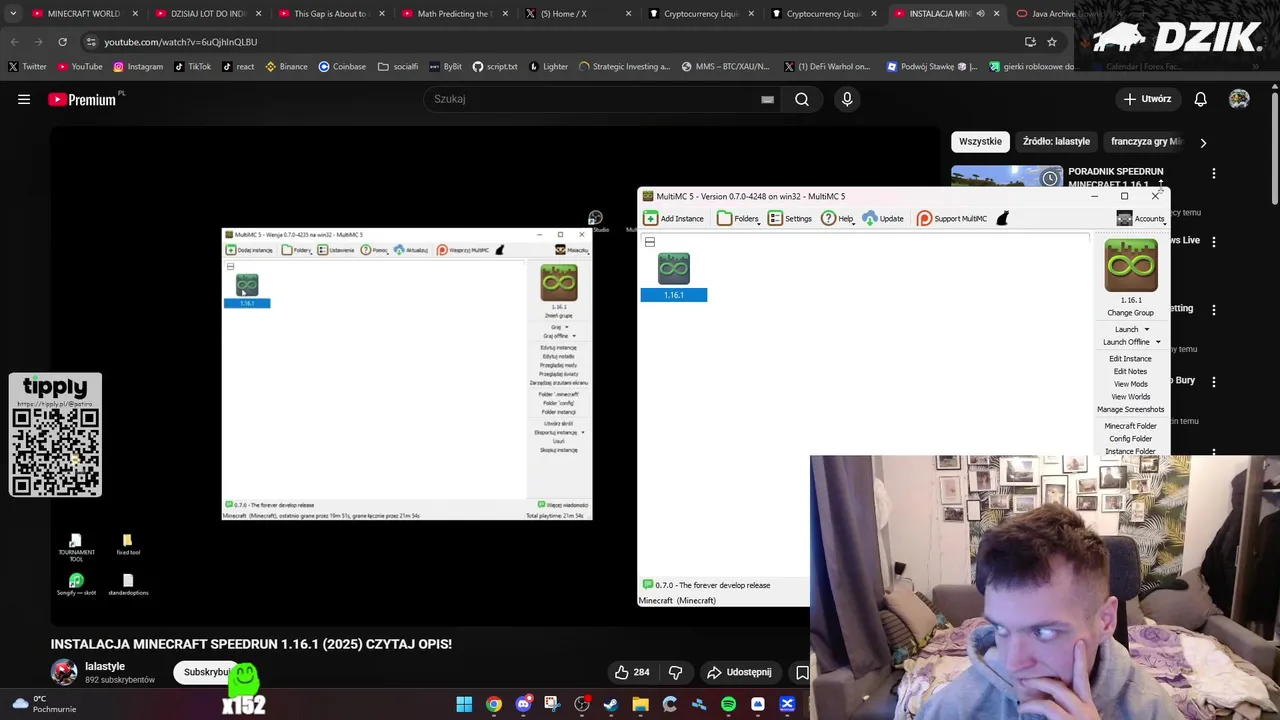Open the Coinbase bookmark
The height and width of the screenshot is (720, 1280).
click(x=342, y=67)
